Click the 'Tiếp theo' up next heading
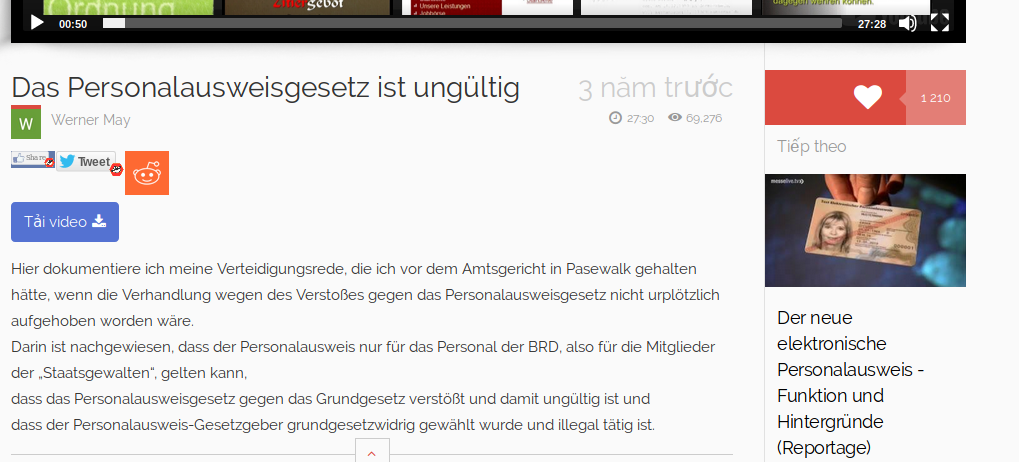This screenshot has height=462, width=1019. 812,147
